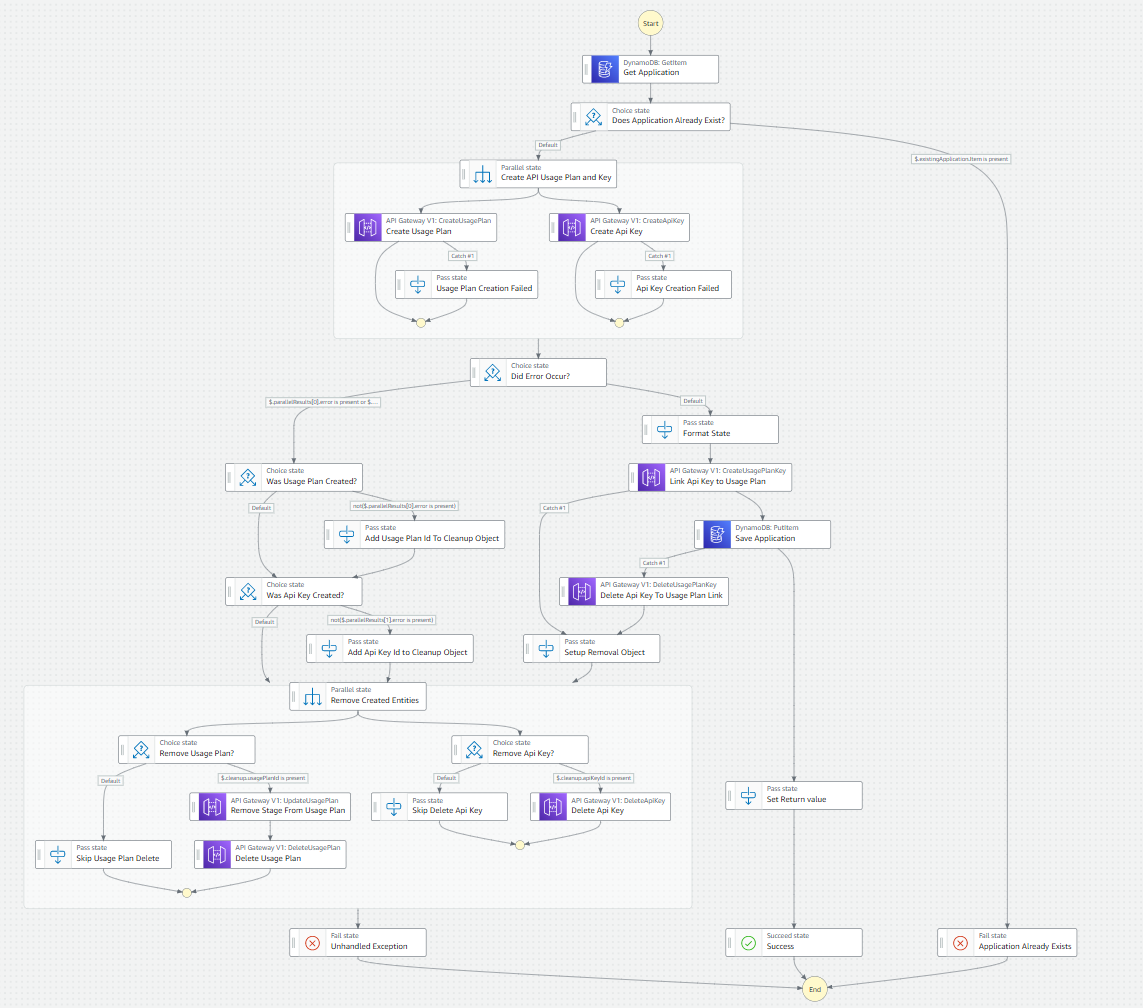Click the Start node circle
Viewport: 1143px width, 1008px height.
(x=652, y=23)
